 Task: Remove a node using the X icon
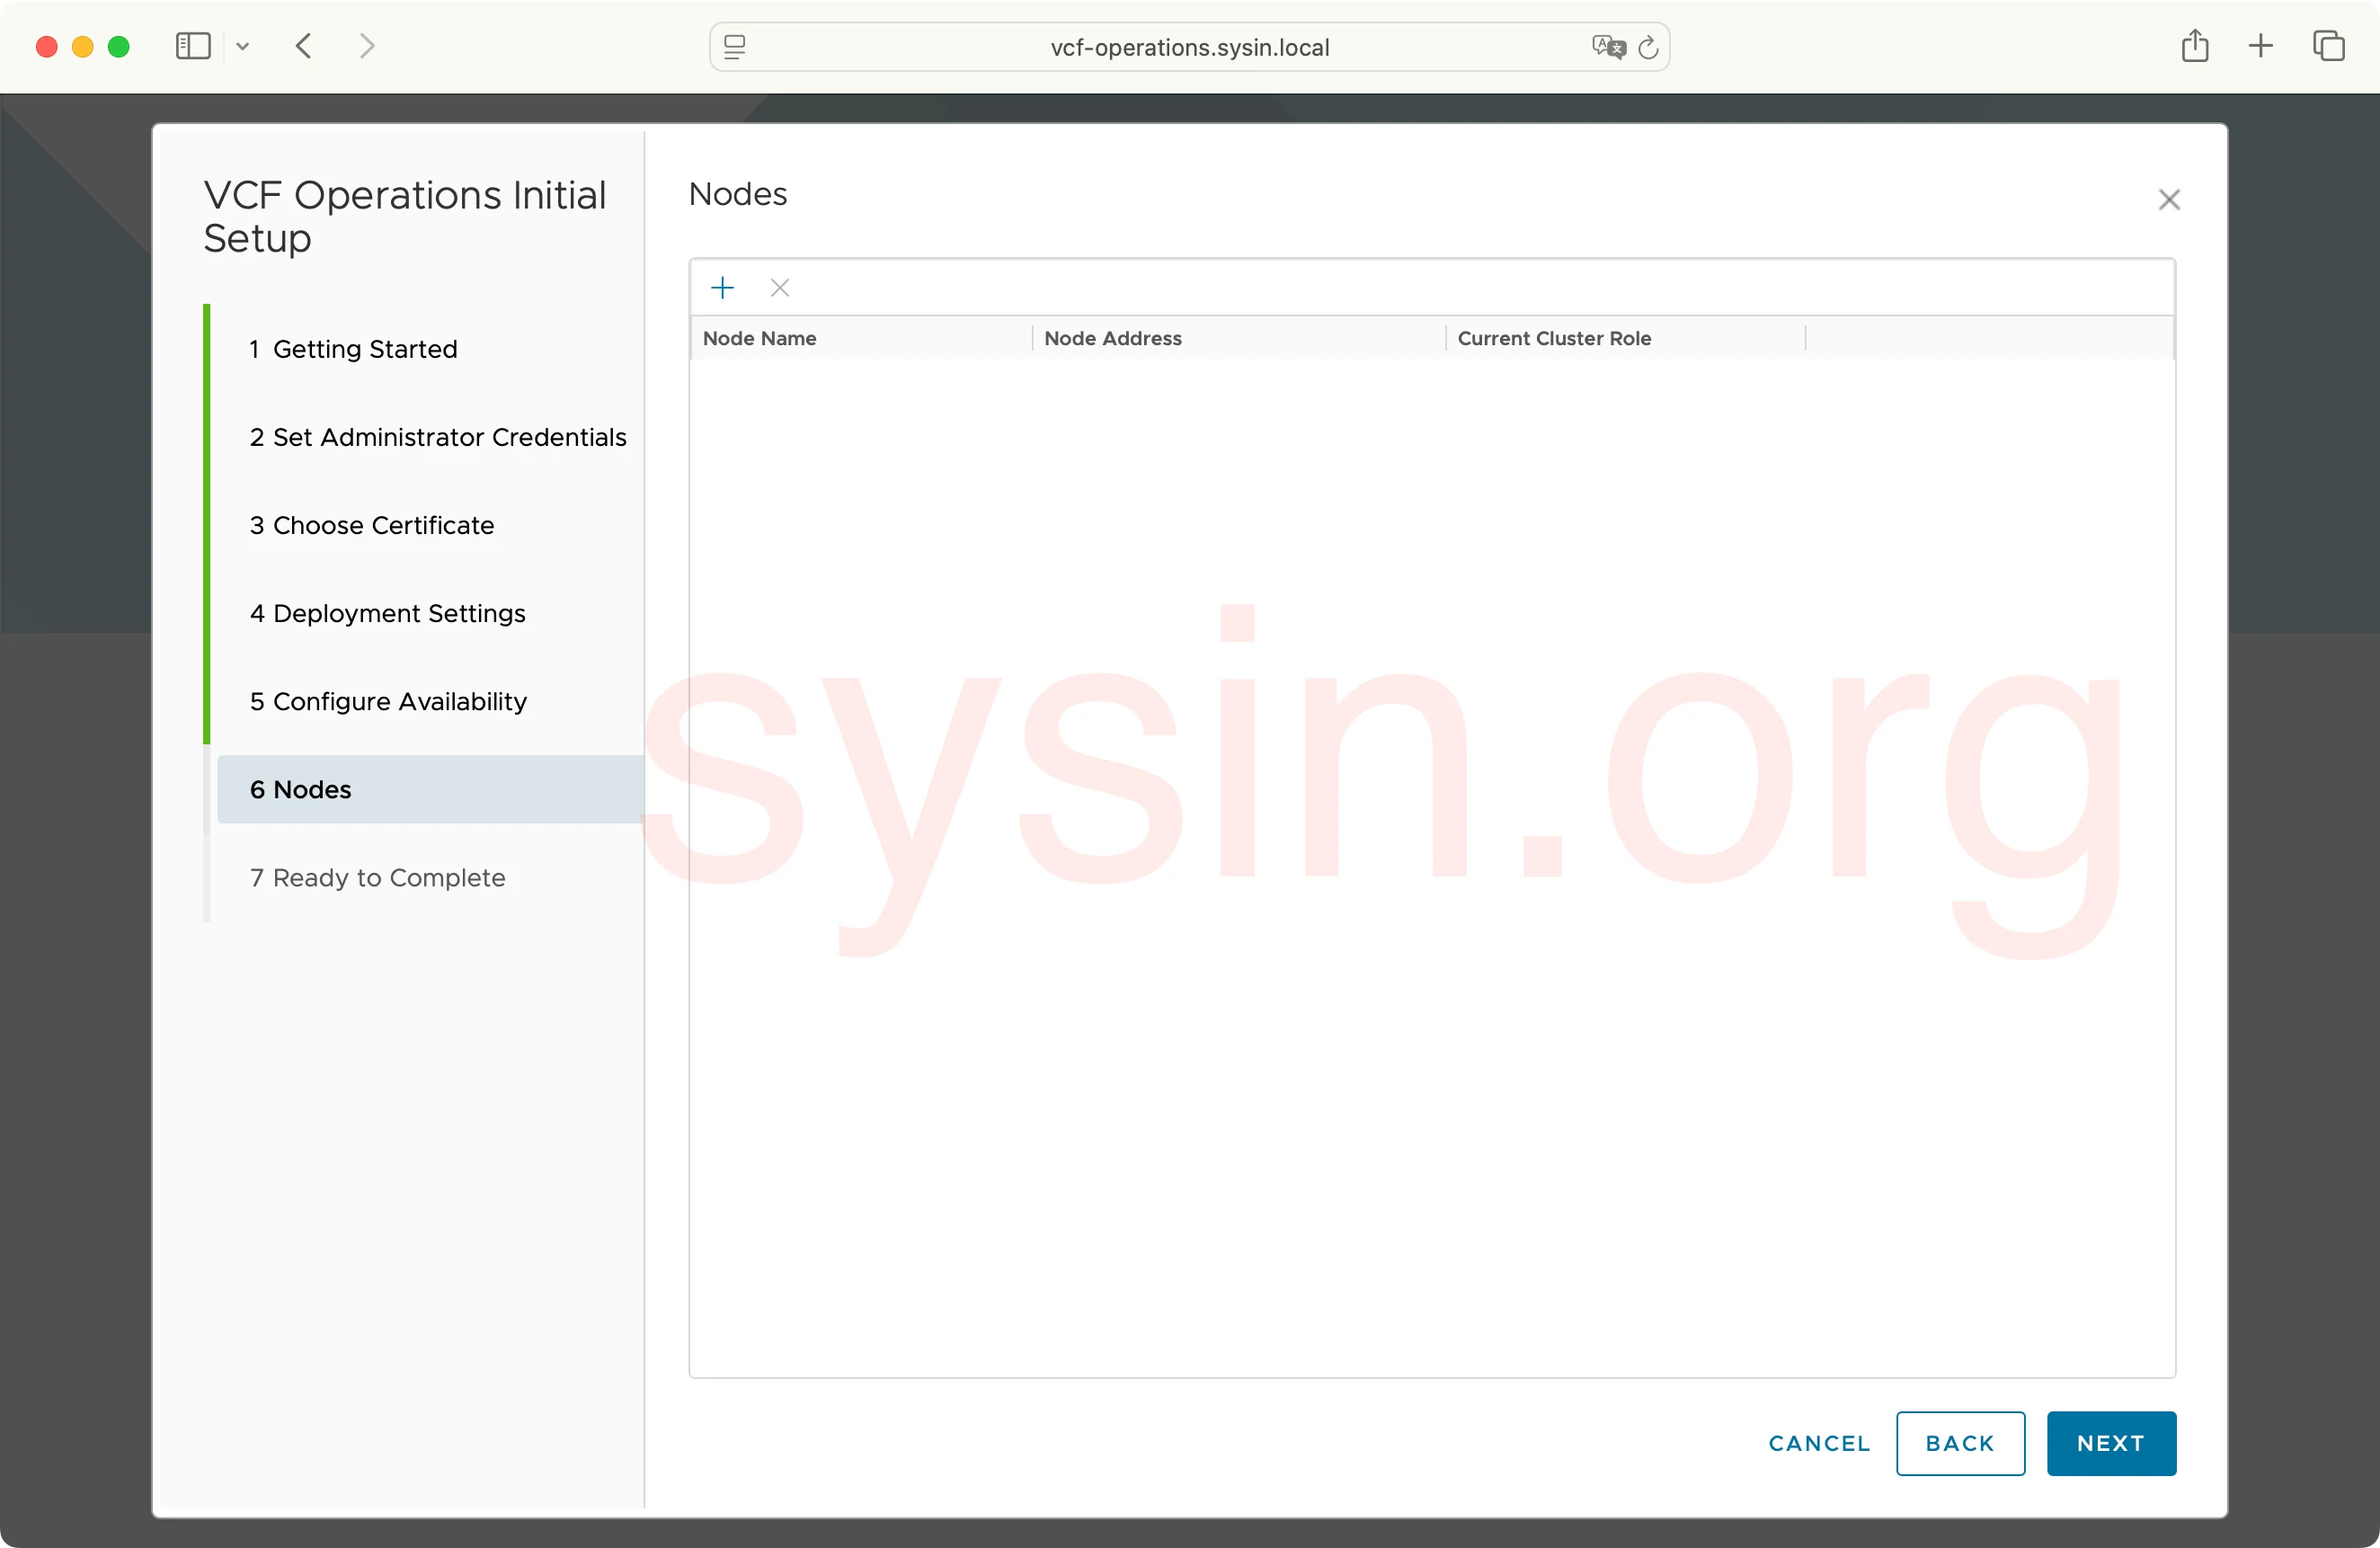click(x=779, y=288)
